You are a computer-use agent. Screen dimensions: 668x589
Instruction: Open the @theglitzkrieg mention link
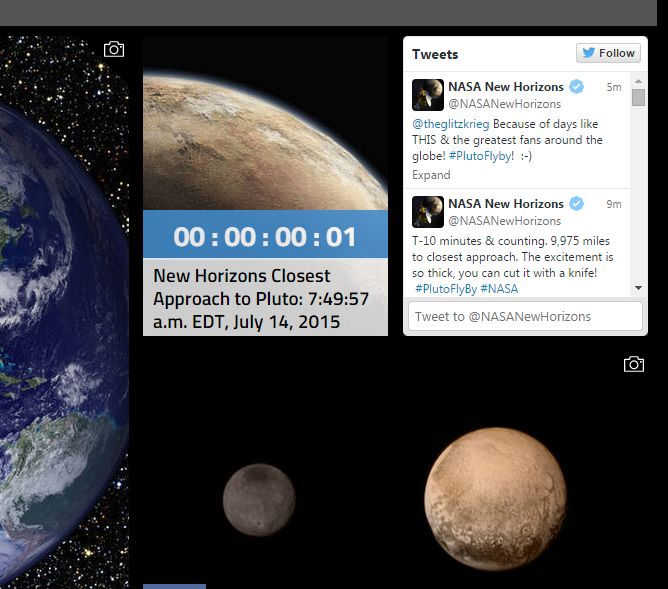[x=450, y=124]
